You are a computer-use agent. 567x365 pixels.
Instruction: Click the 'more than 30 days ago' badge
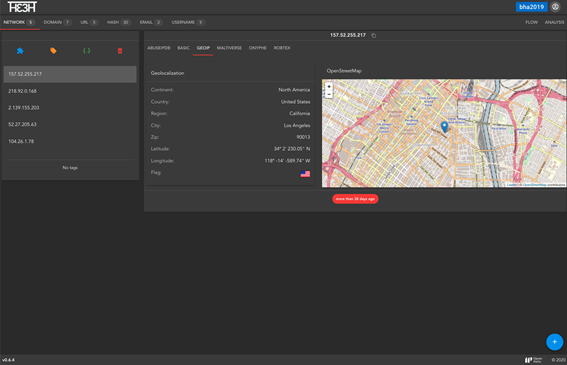pyautogui.click(x=355, y=199)
